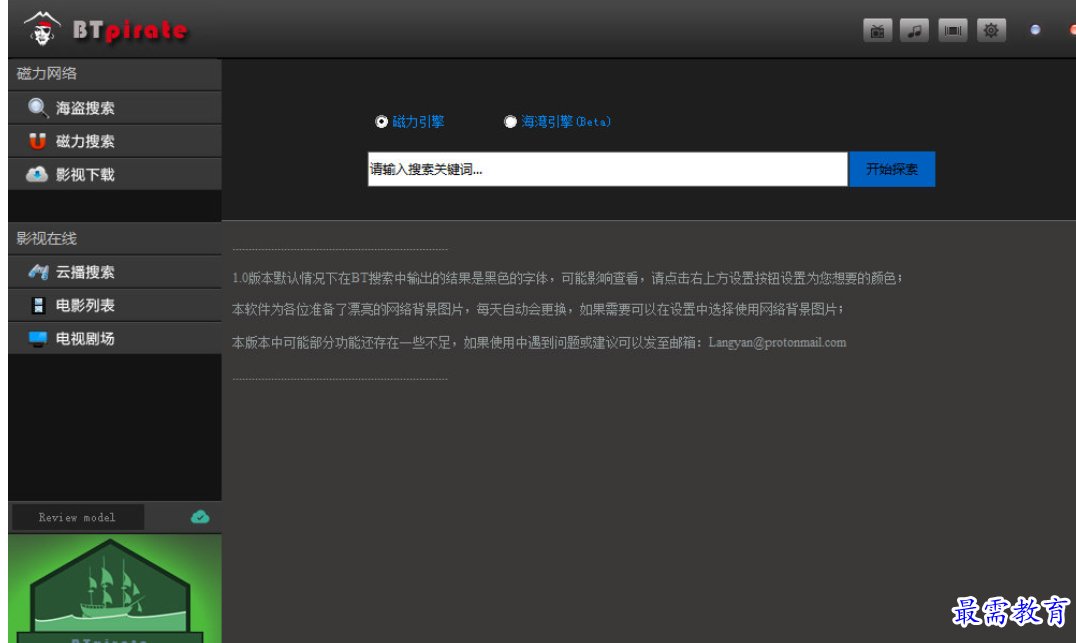Click the binoculars icon beside 云播搜索
Screen dimensions: 1076x643
38,272
